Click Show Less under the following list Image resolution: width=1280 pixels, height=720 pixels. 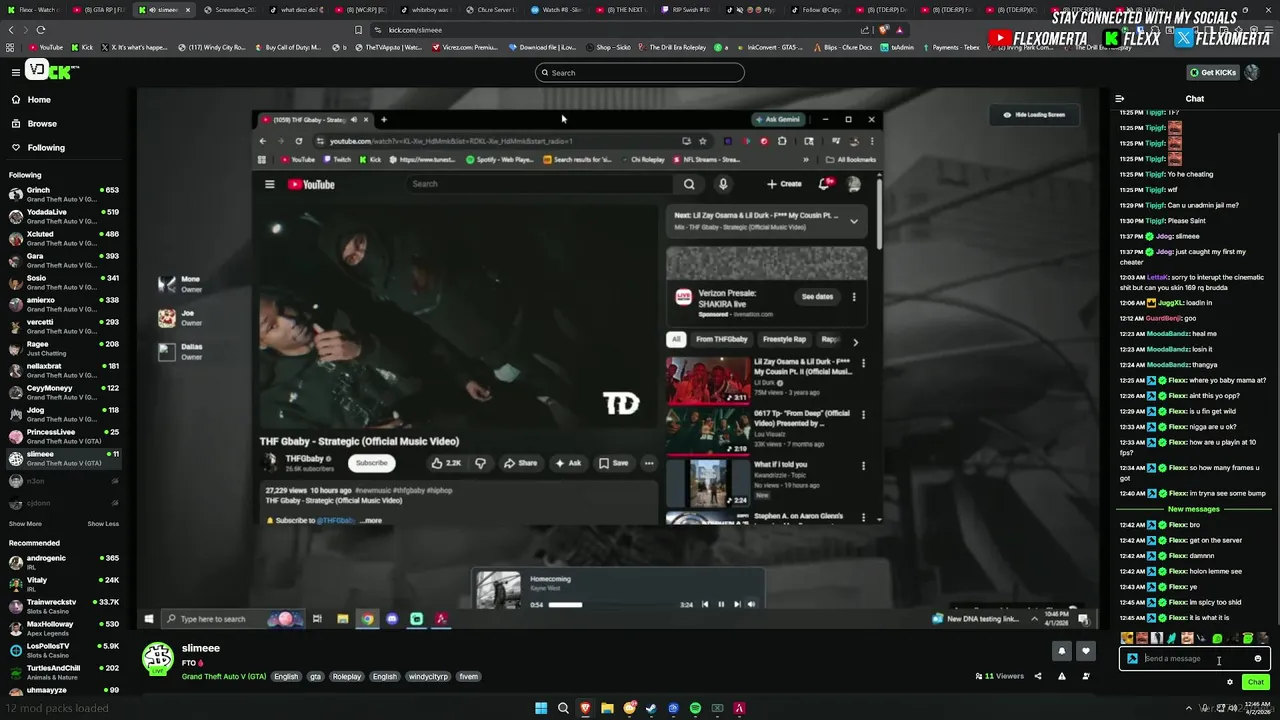pyautogui.click(x=103, y=524)
